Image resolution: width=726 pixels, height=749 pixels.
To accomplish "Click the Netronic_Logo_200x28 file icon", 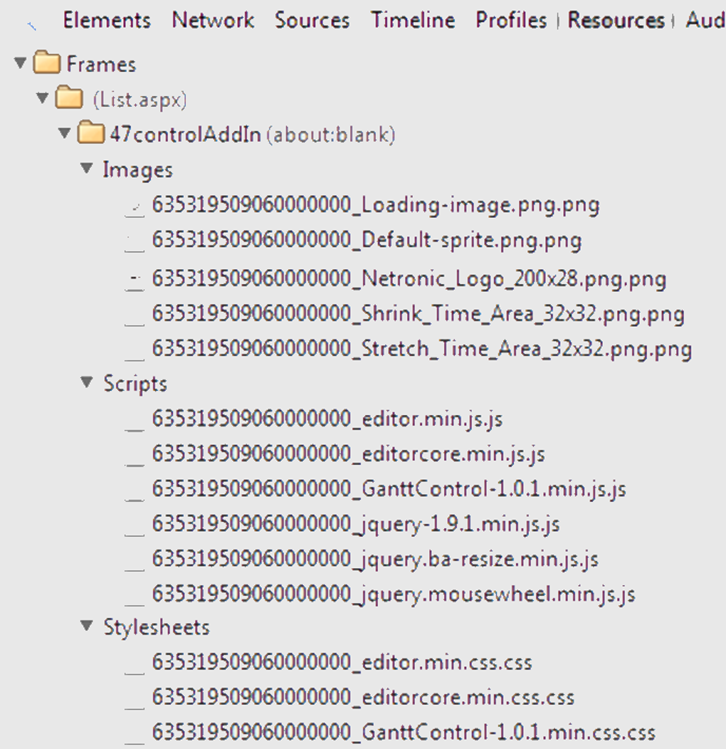I will pyautogui.click(x=134, y=280).
